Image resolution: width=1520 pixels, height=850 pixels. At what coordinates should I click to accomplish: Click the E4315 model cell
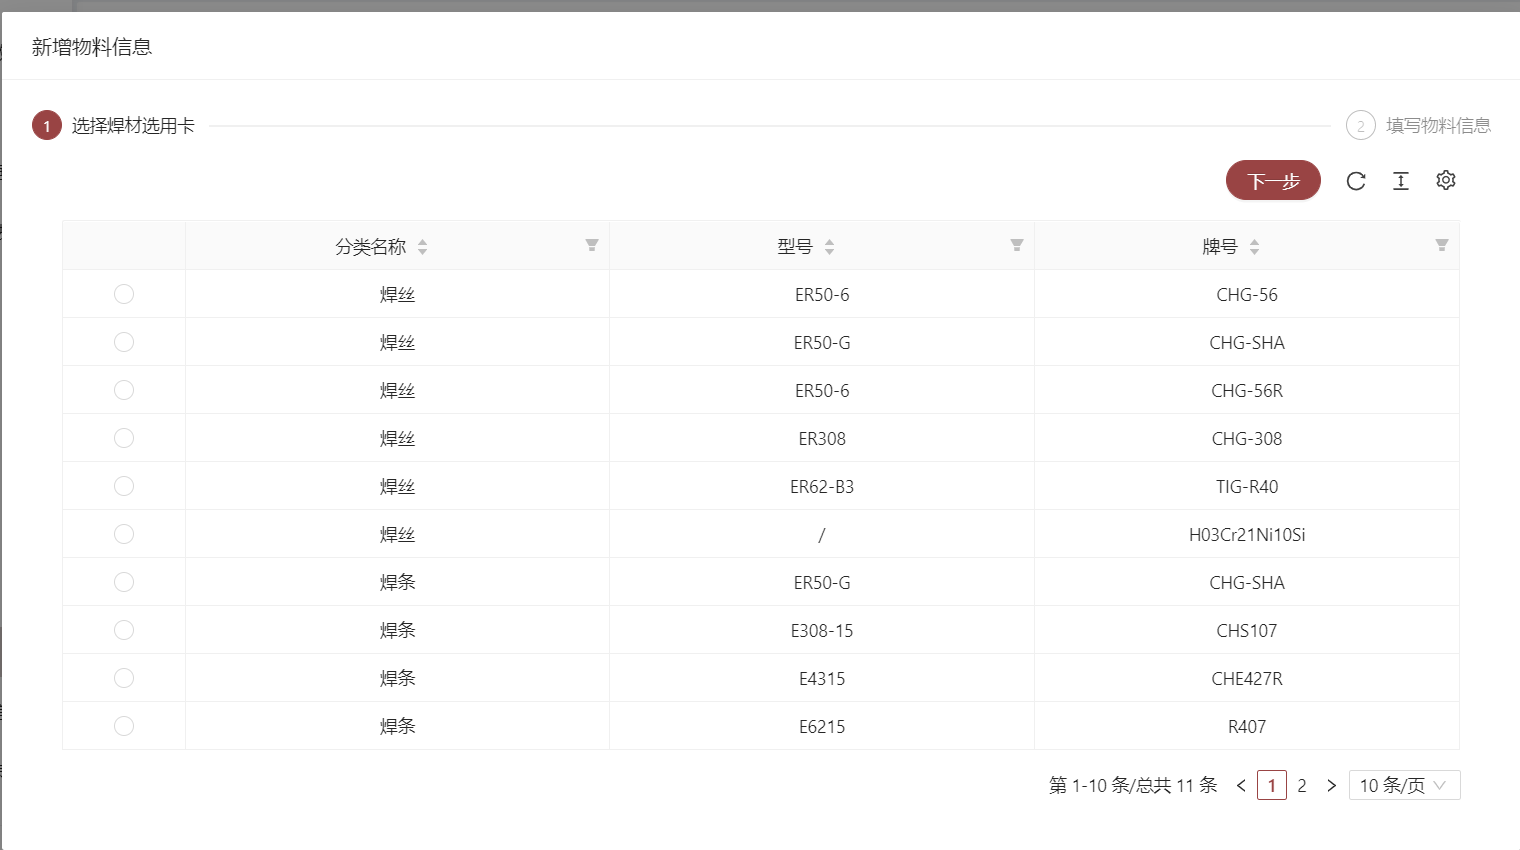822,679
